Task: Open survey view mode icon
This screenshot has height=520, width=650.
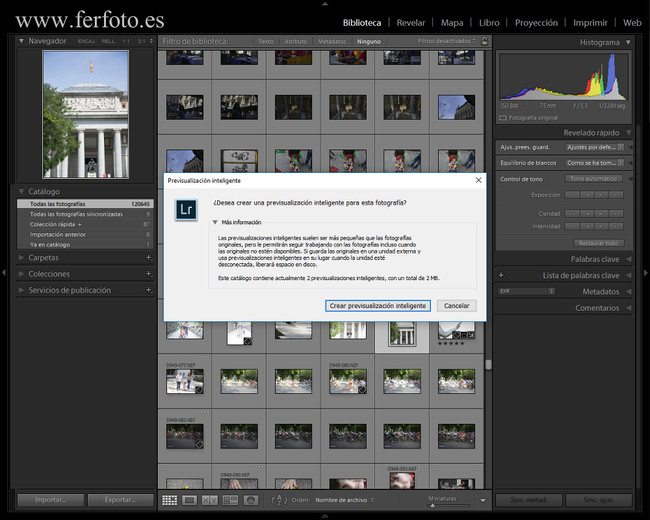Action: coord(230,500)
